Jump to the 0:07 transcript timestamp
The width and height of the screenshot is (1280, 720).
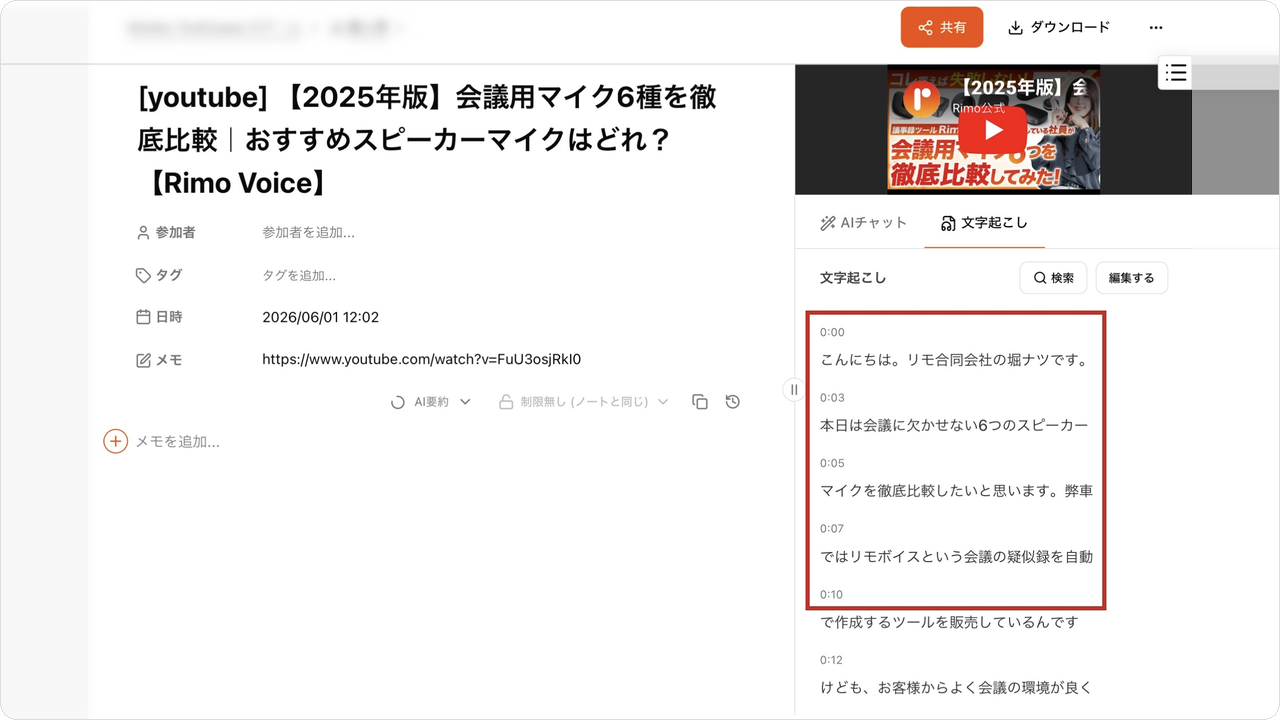pyautogui.click(x=832, y=528)
